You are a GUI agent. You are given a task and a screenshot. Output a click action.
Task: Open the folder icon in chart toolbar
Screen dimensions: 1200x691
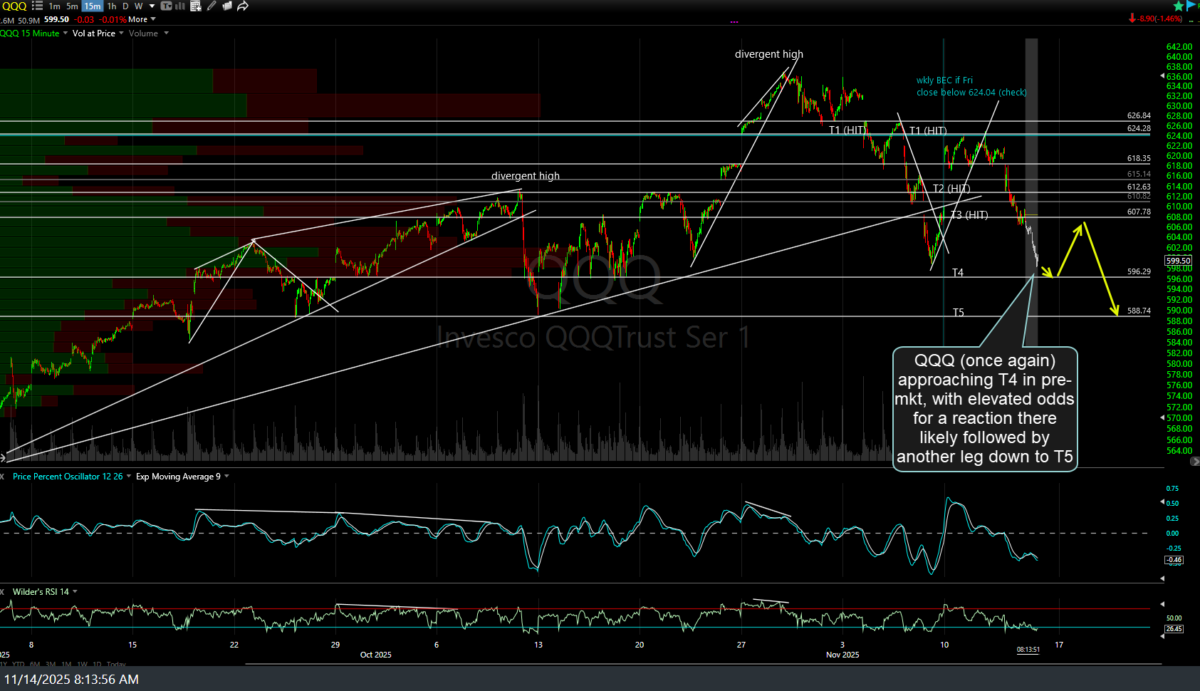(x=227, y=6)
